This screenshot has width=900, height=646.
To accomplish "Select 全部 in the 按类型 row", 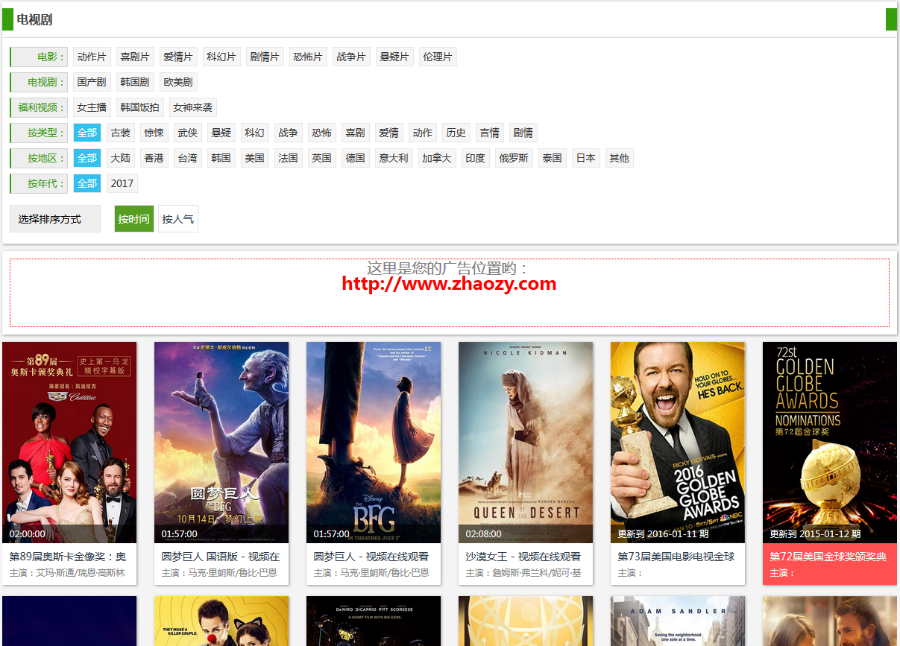I will [x=87, y=133].
